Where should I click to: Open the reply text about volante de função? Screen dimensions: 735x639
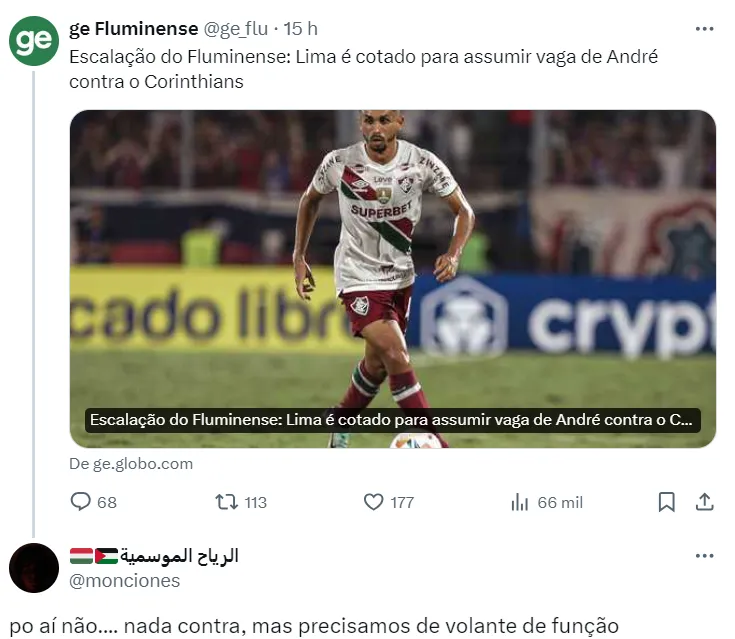pos(314,626)
